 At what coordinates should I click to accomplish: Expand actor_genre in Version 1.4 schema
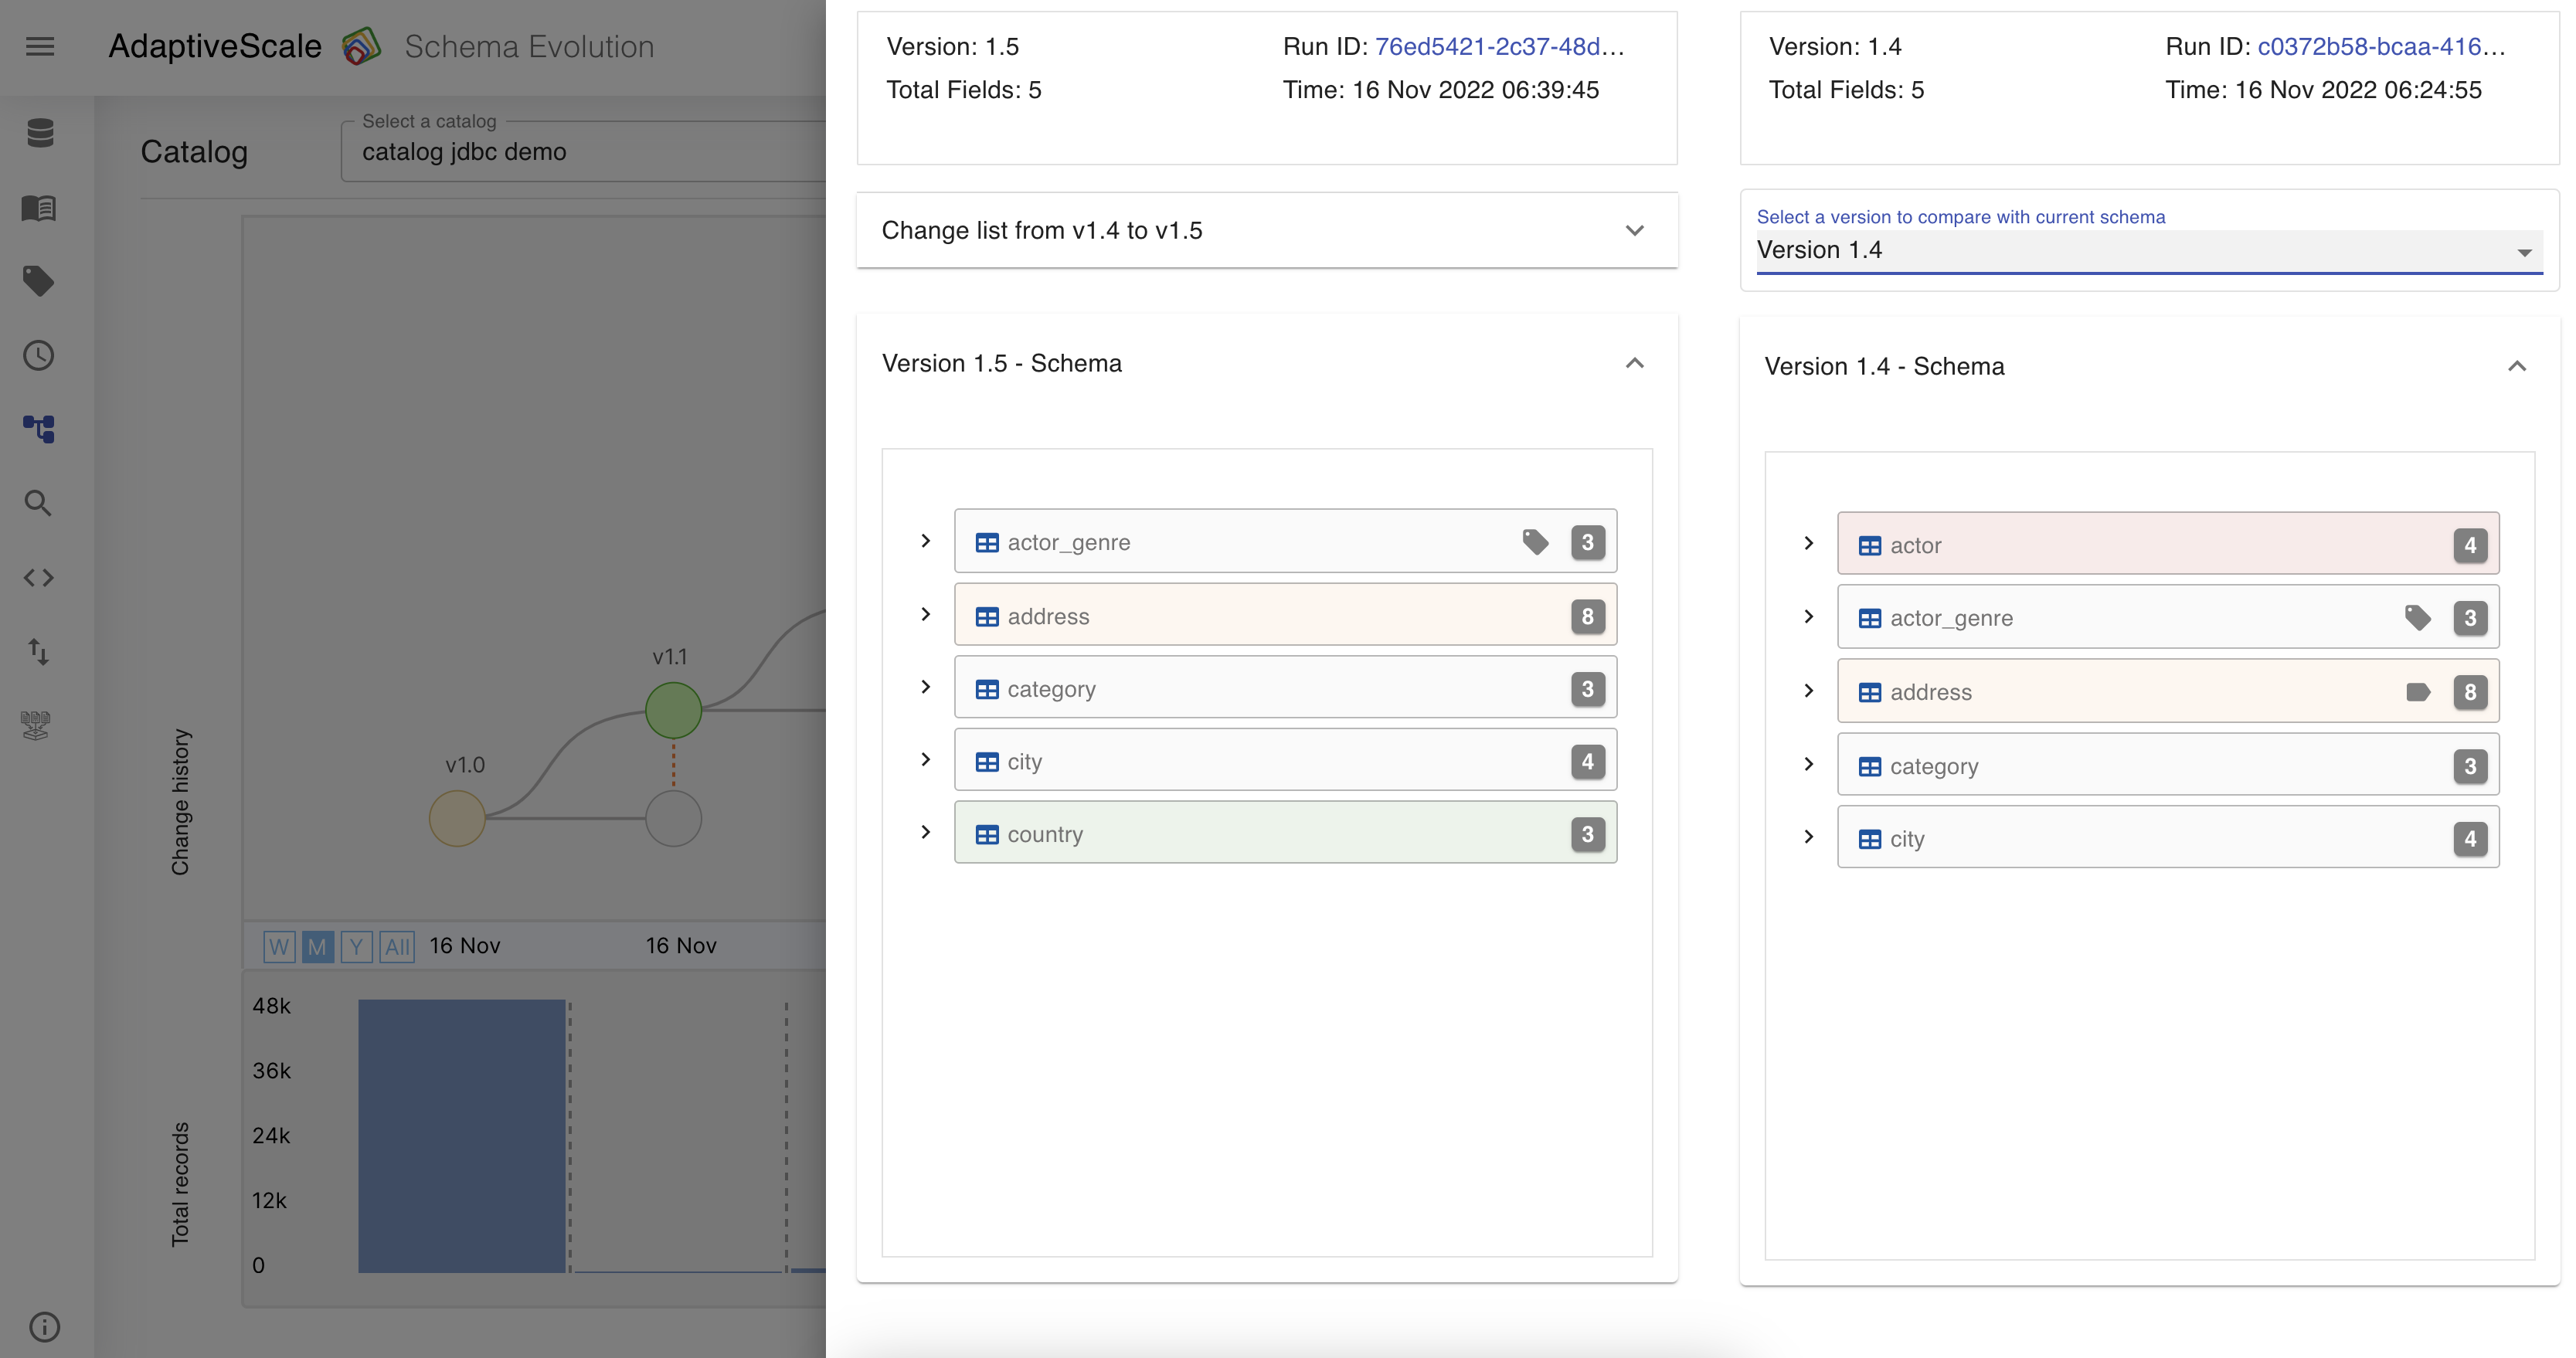1808,616
